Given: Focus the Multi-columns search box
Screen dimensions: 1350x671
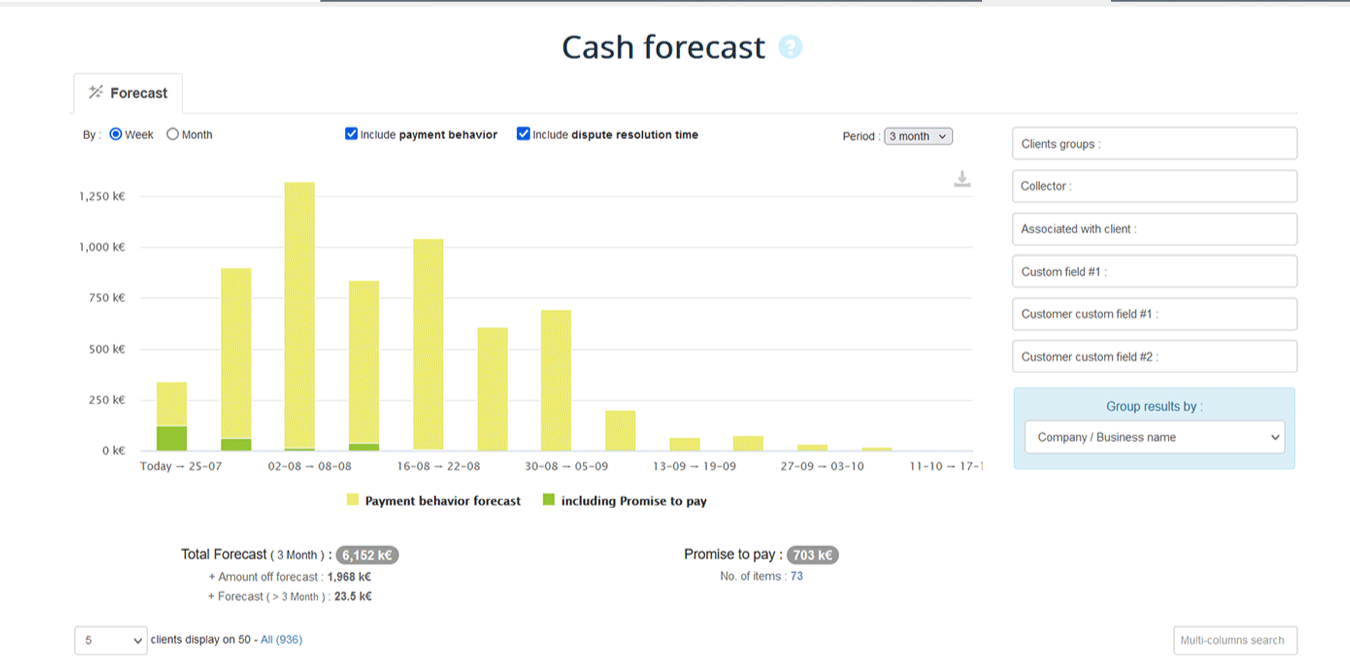Looking at the screenshot, I should click(1234, 640).
